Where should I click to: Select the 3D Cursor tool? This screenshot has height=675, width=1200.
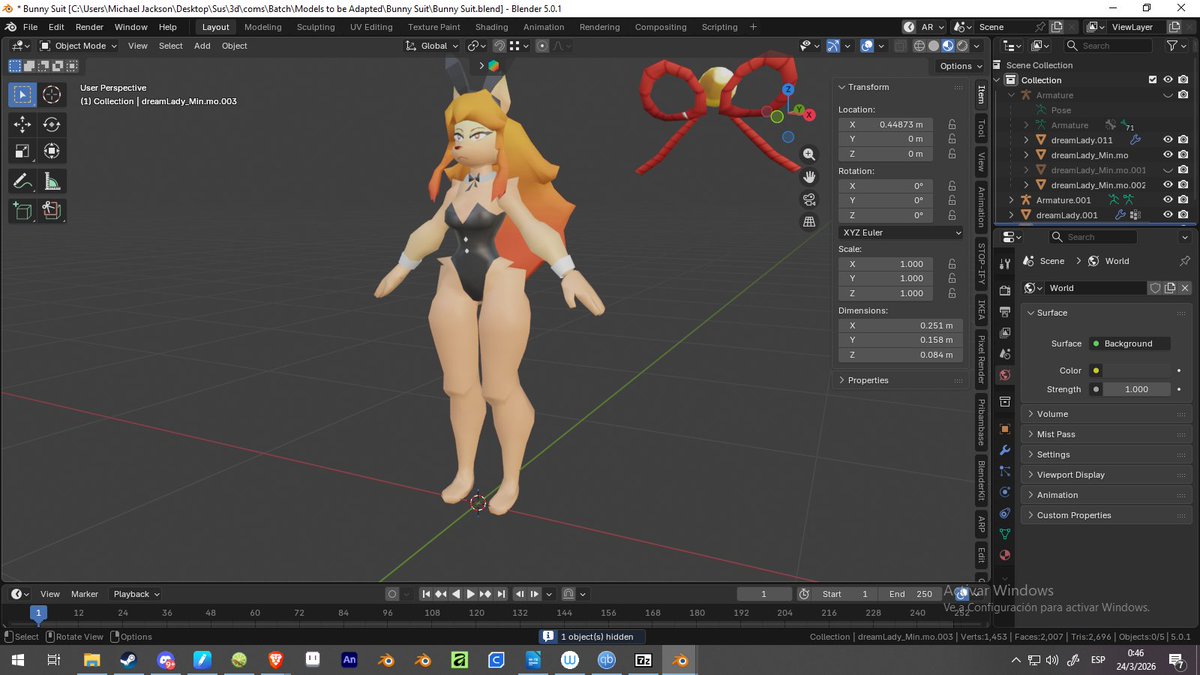(x=52, y=94)
